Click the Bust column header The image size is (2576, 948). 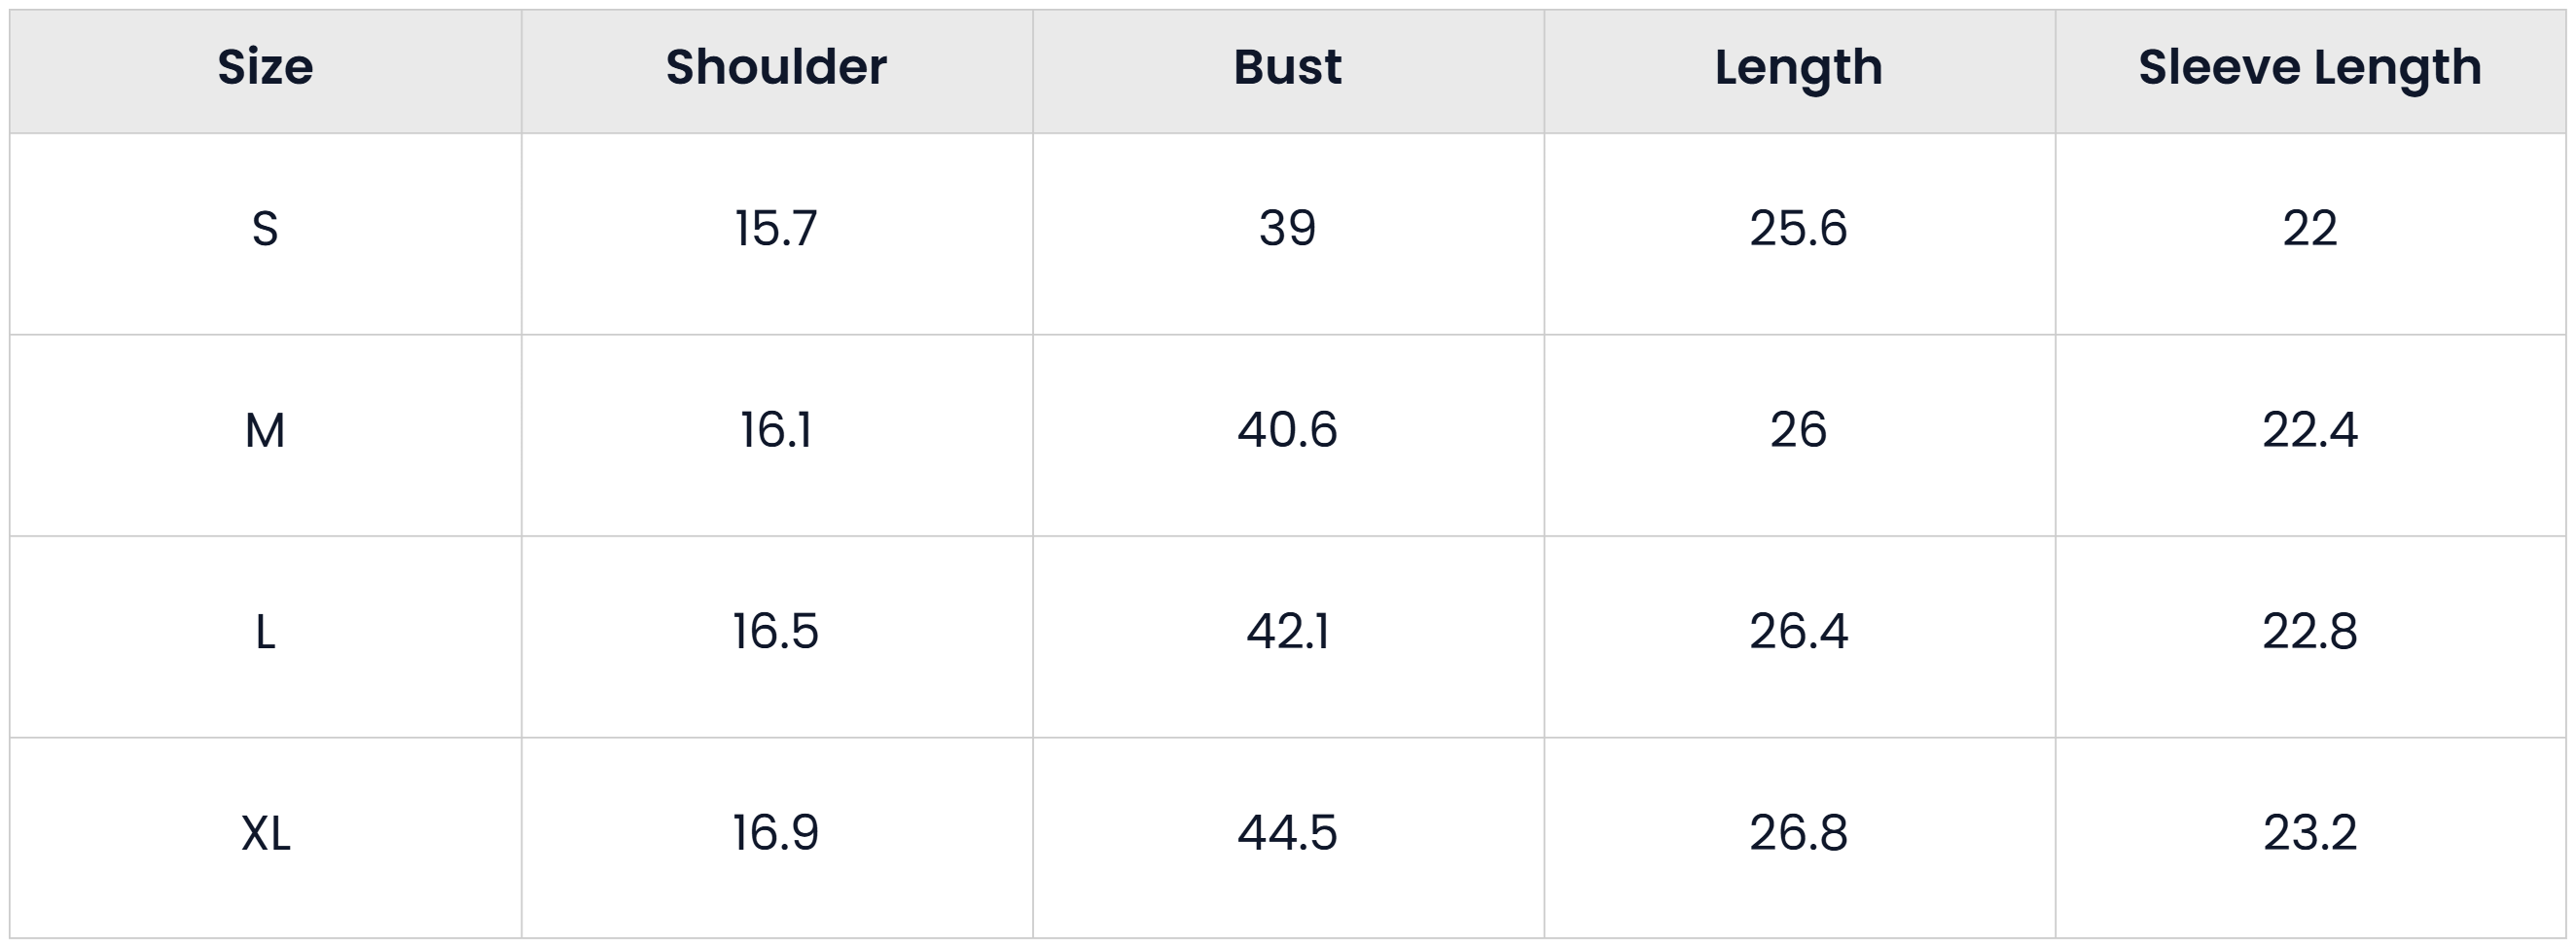1287,68
